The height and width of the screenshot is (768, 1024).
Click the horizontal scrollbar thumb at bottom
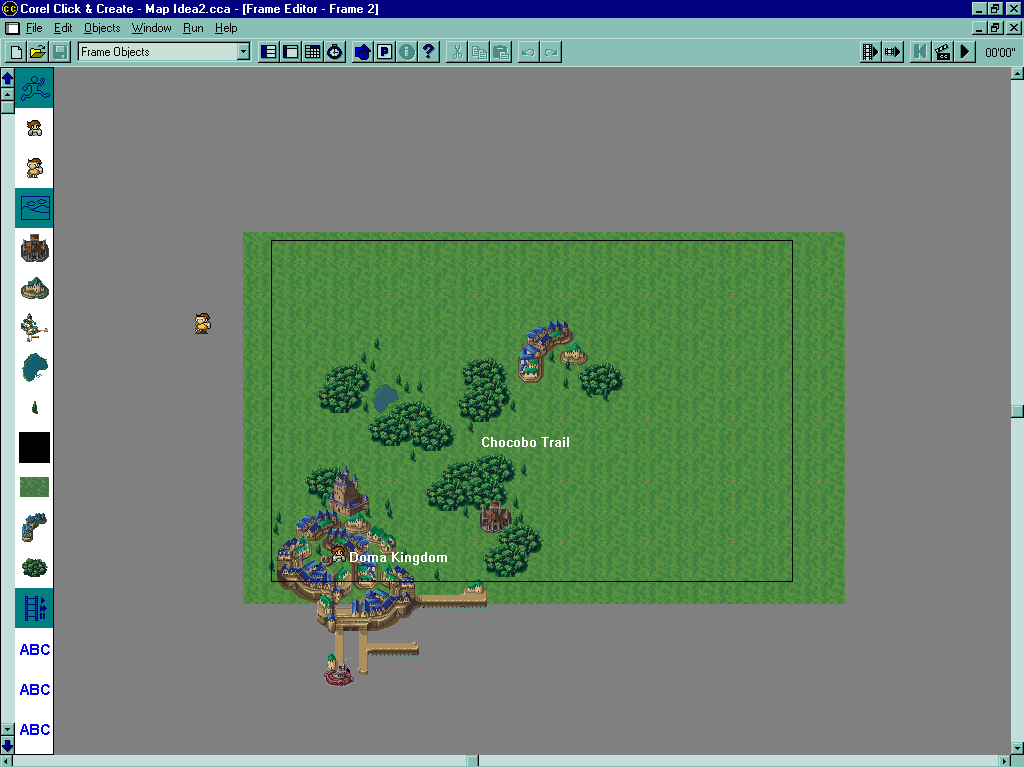pos(473,761)
